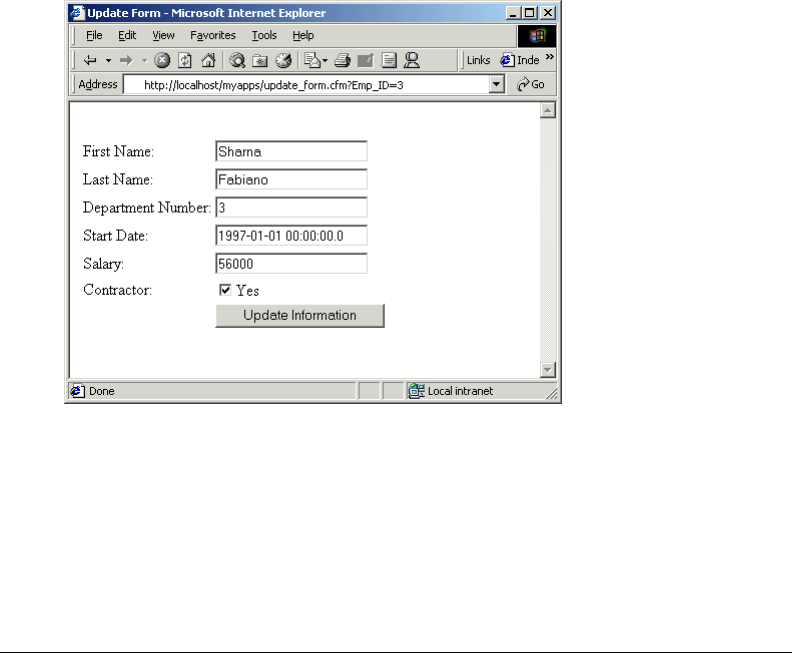Image resolution: width=792 pixels, height=653 pixels.
Task: Open the Inde link shortcut
Action: pos(520,60)
